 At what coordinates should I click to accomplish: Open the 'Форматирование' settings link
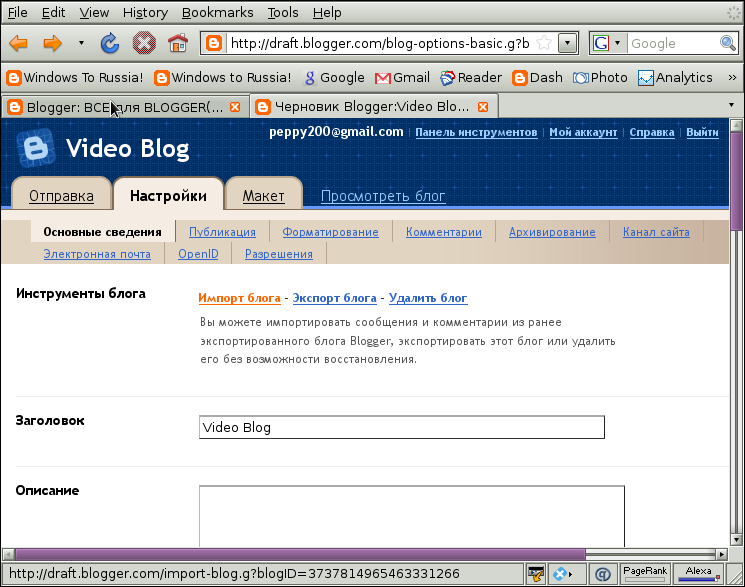click(330, 232)
